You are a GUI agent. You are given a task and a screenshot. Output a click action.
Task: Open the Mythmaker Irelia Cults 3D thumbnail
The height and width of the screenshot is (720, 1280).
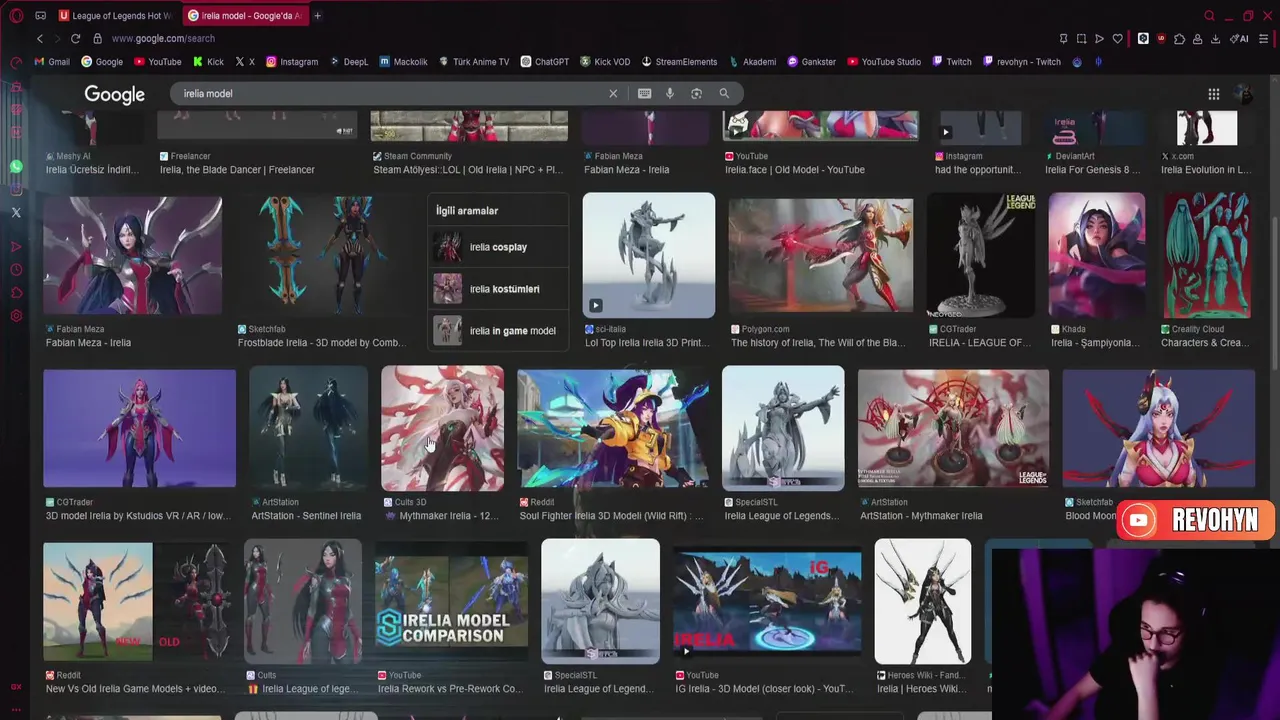click(443, 429)
